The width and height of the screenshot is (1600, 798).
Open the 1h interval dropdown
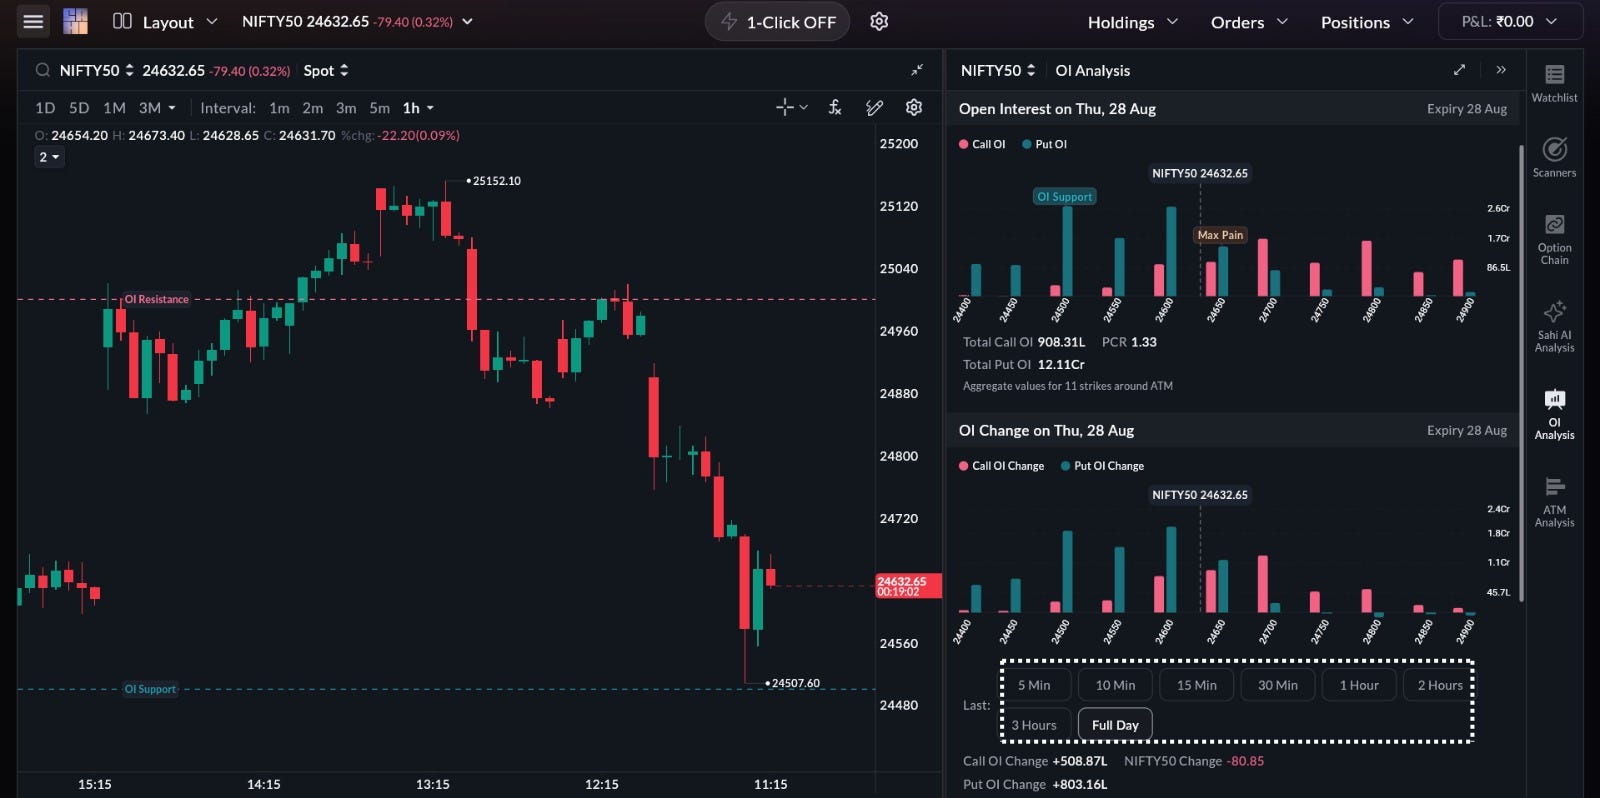418,108
